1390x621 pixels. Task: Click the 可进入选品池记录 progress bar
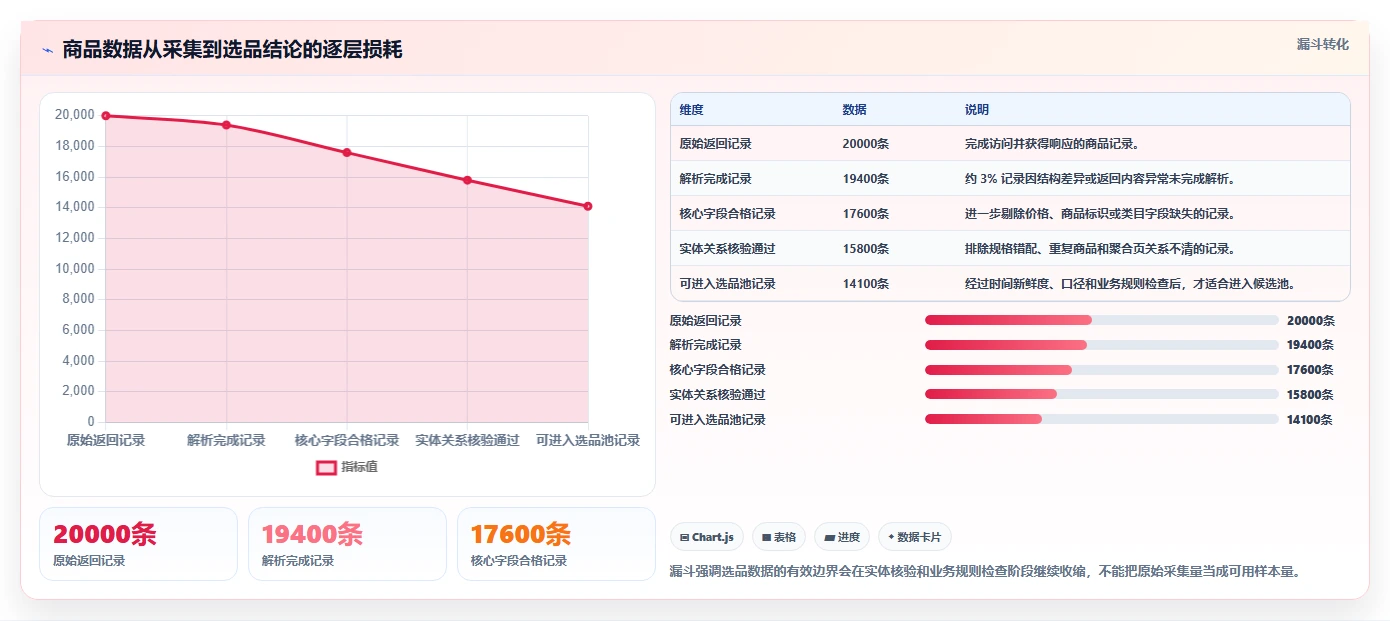point(1101,420)
